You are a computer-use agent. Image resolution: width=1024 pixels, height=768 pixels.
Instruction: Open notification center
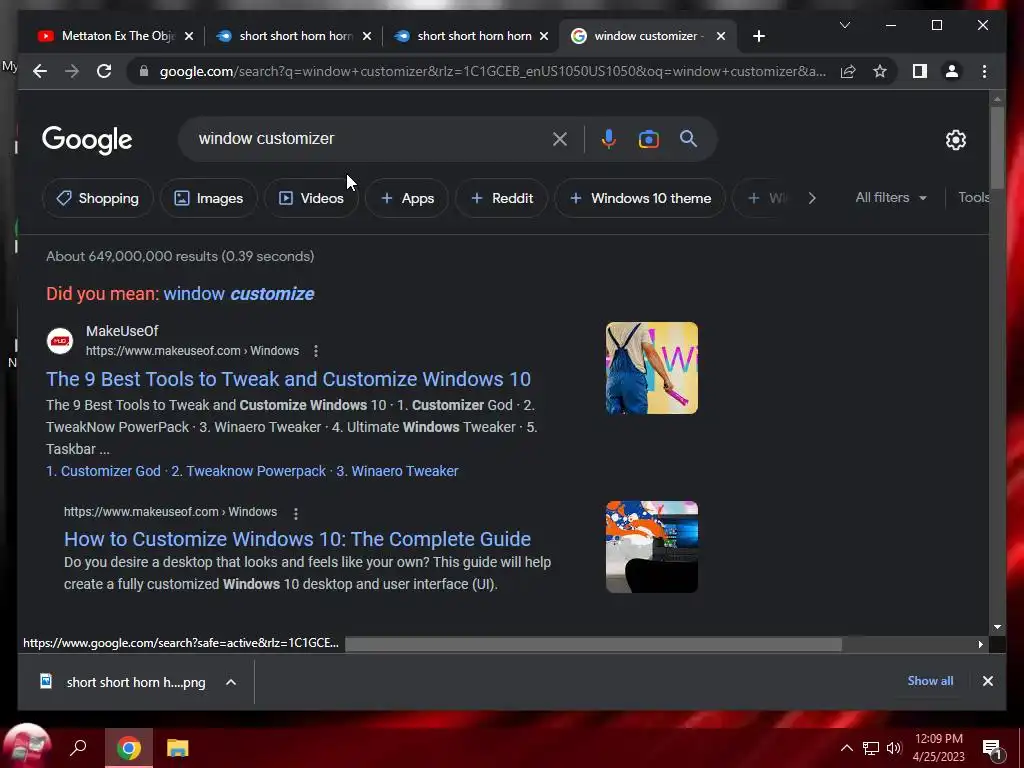coord(991,749)
